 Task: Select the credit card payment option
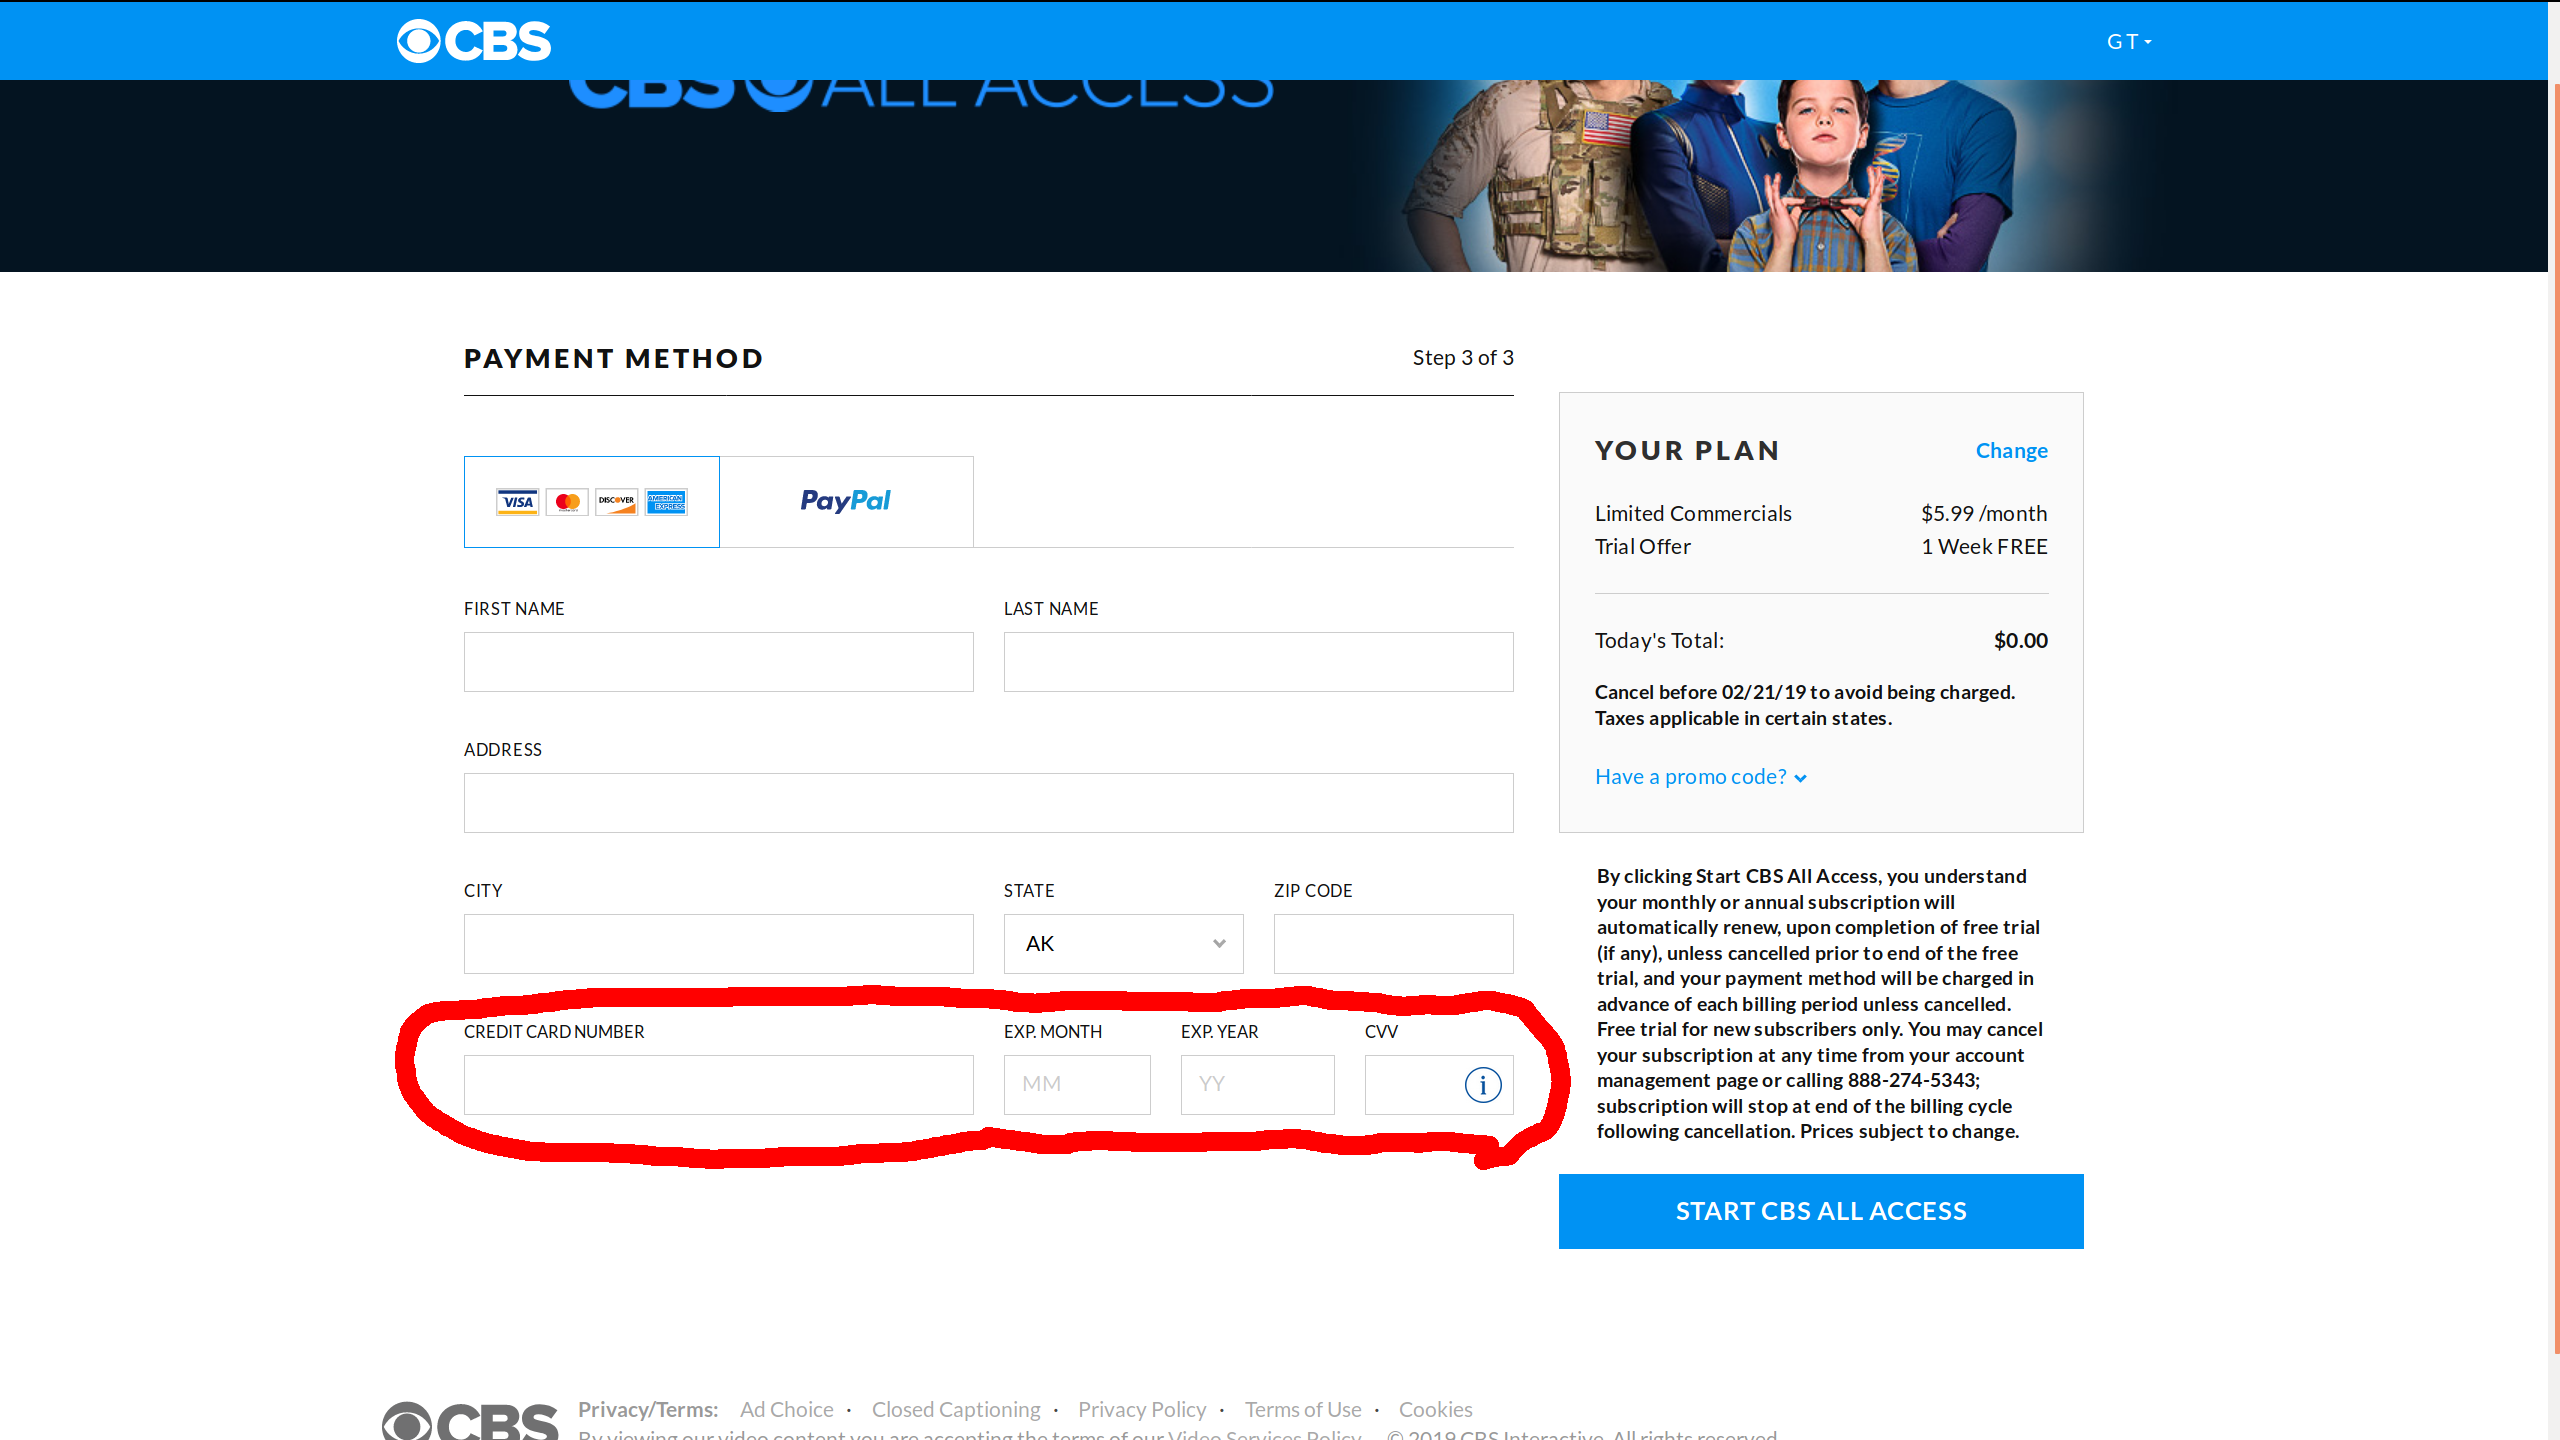(x=591, y=501)
